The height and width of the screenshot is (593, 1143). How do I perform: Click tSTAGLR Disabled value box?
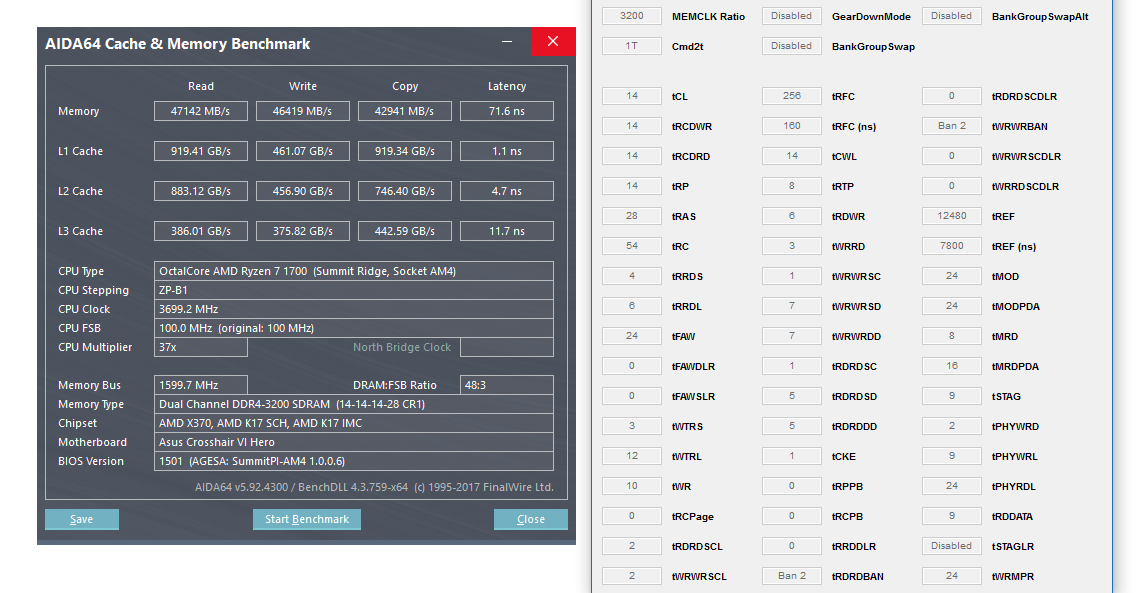951,546
